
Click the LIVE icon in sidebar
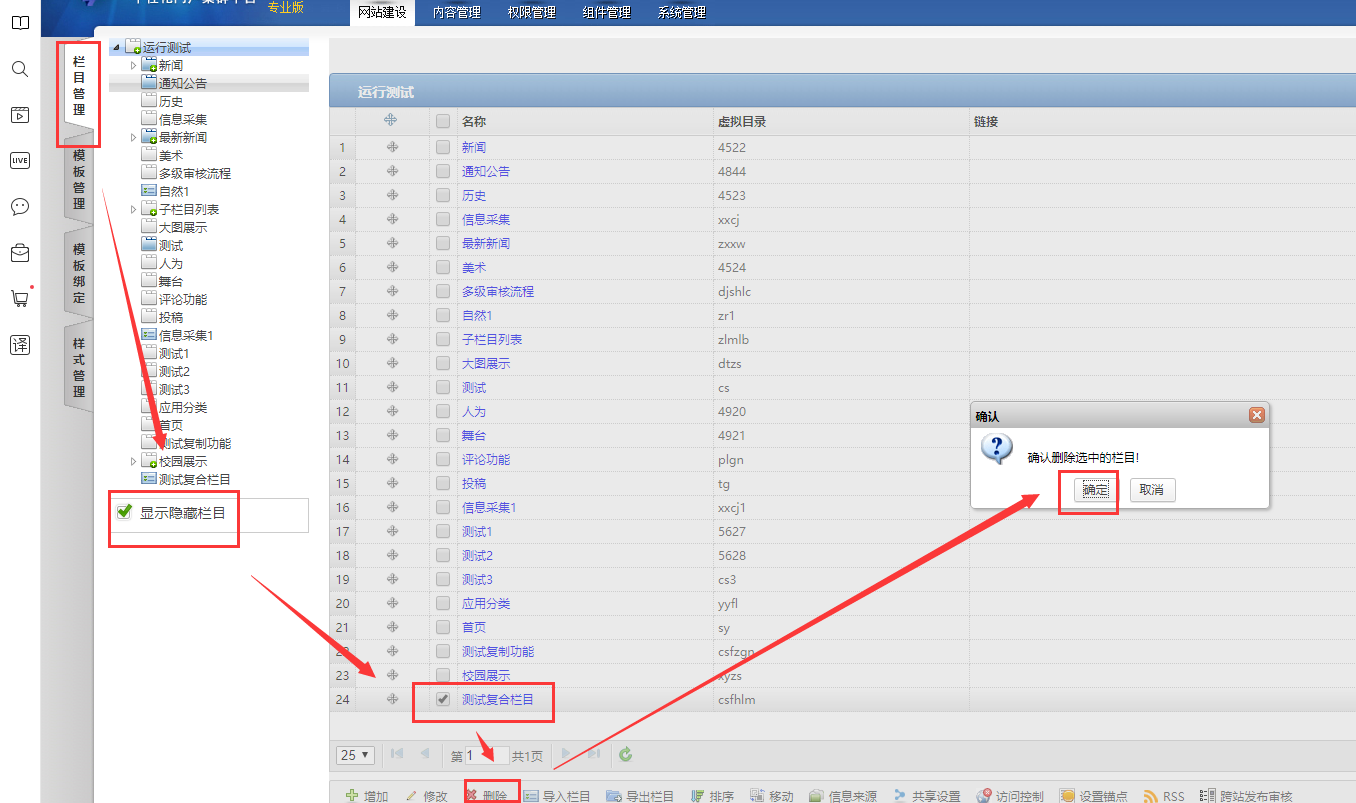coord(20,160)
